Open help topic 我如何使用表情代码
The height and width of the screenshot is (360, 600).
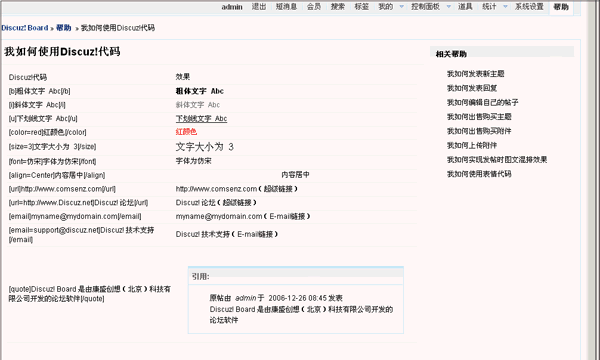click(479, 174)
